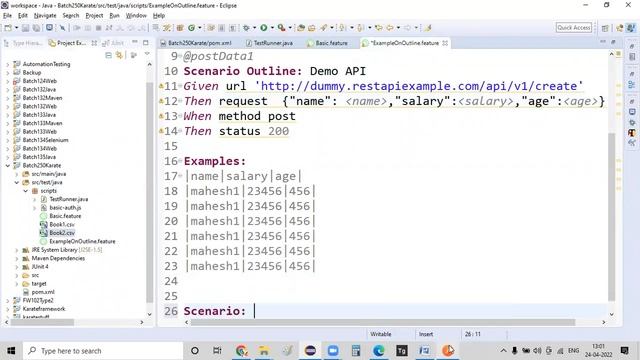Screen dimensions: 640x360
Task: Click the Forward navigation arrow icon
Action: coord(407,28)
